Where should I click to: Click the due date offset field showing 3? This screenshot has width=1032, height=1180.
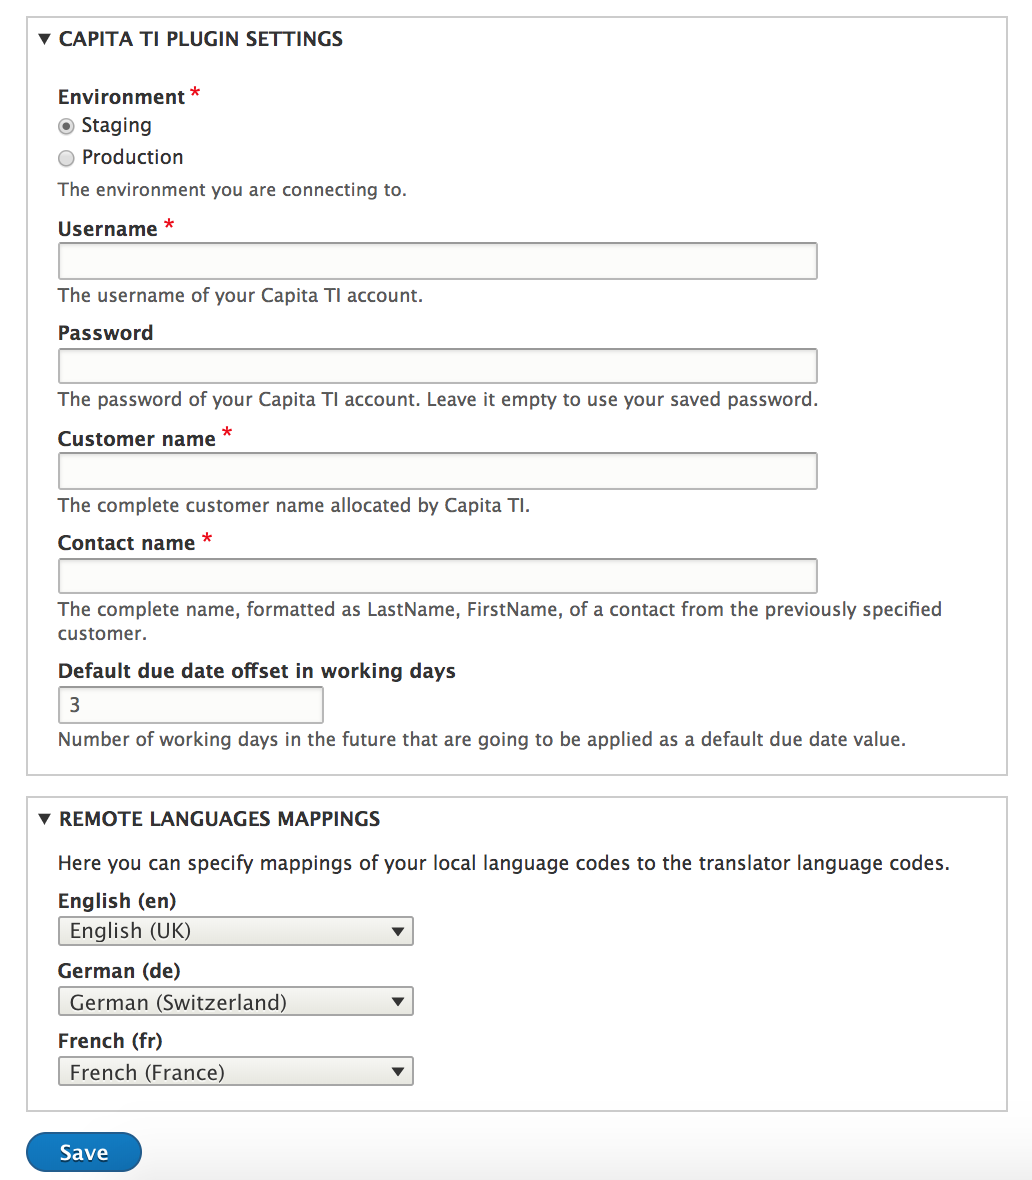click(x=190, y=705)
